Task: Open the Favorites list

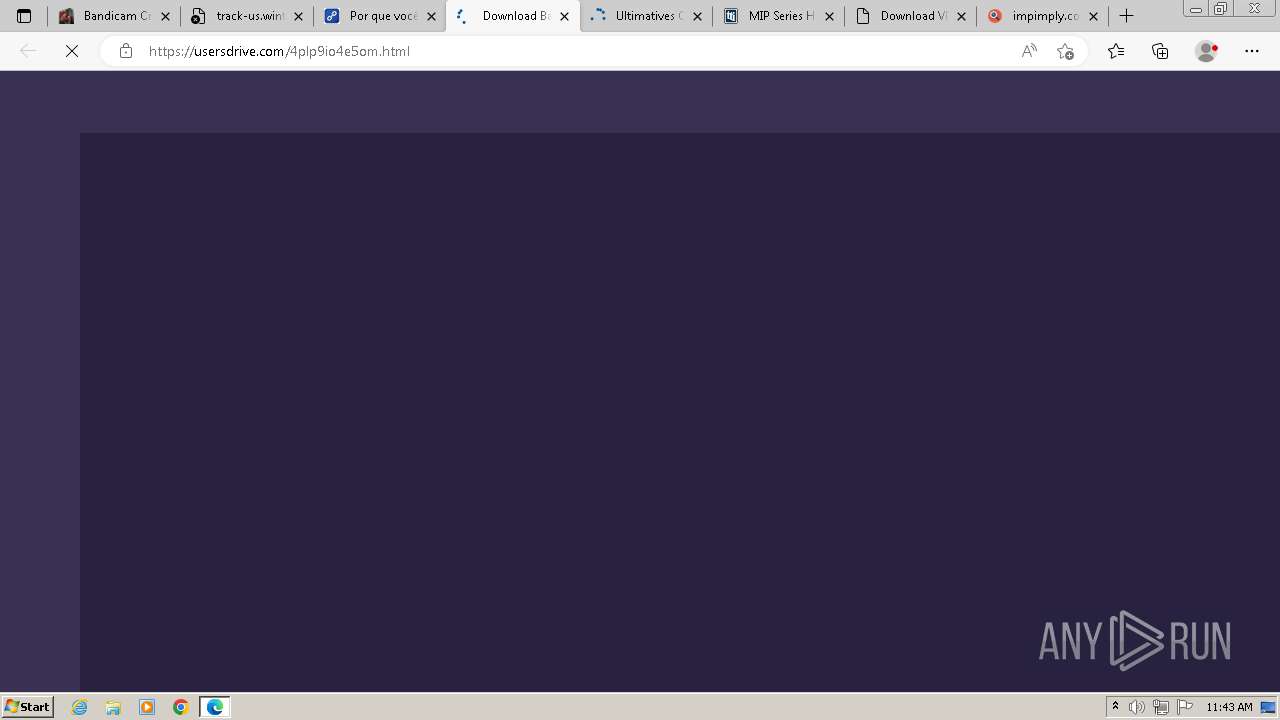Action: coord(1116,51)
